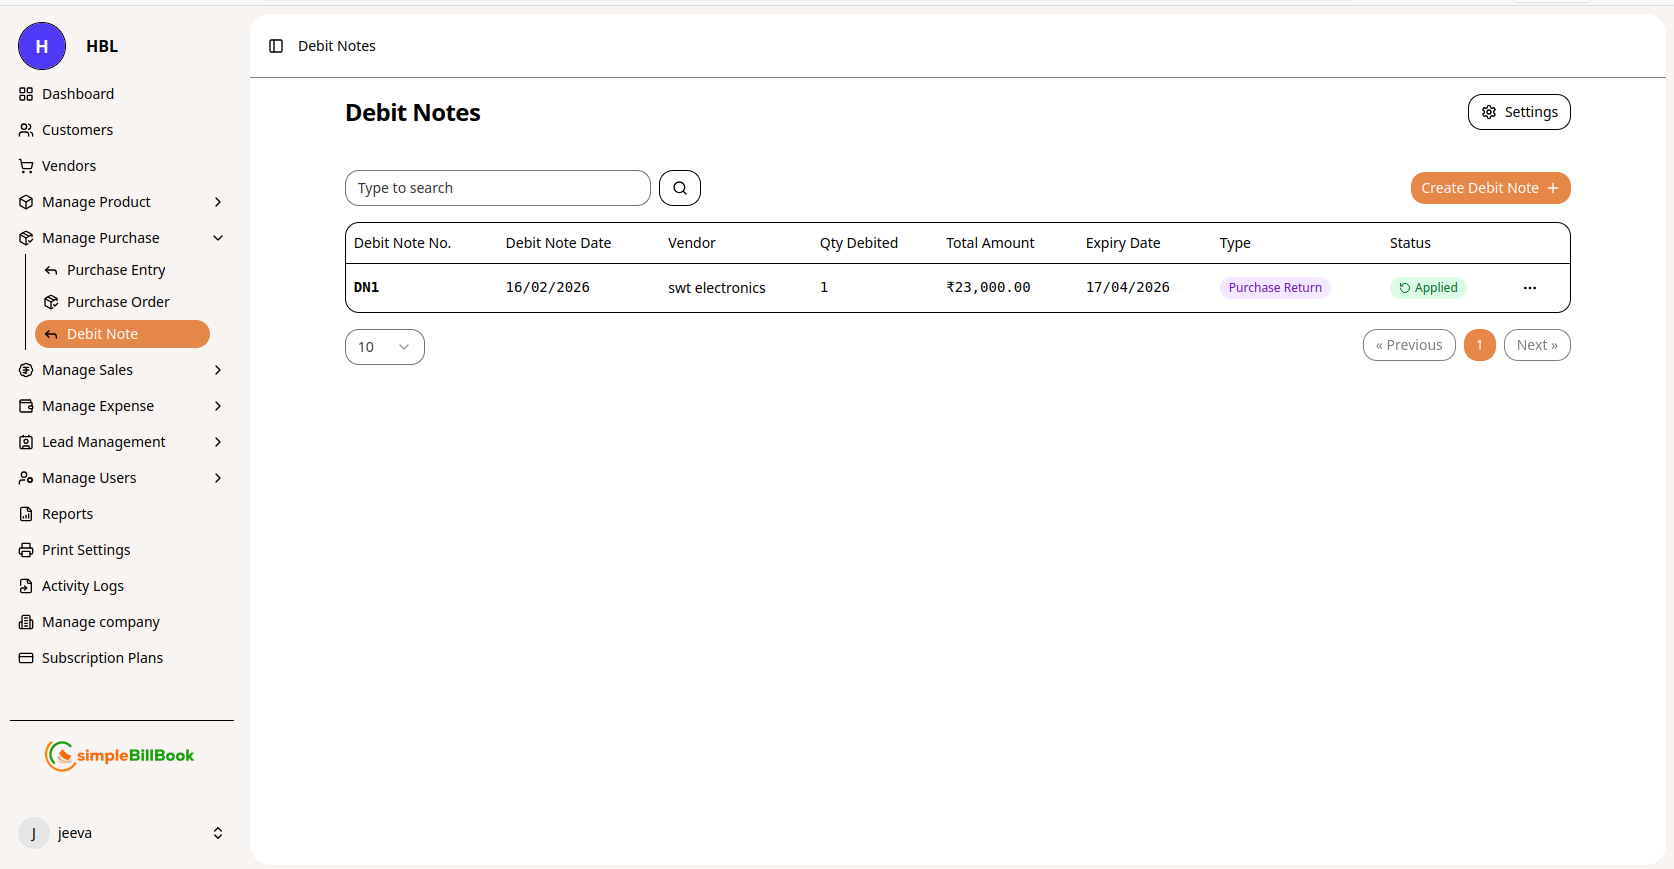Click the HBL company avatar icon
This screenshot has height=869, width=1674.
coord(42,46)
